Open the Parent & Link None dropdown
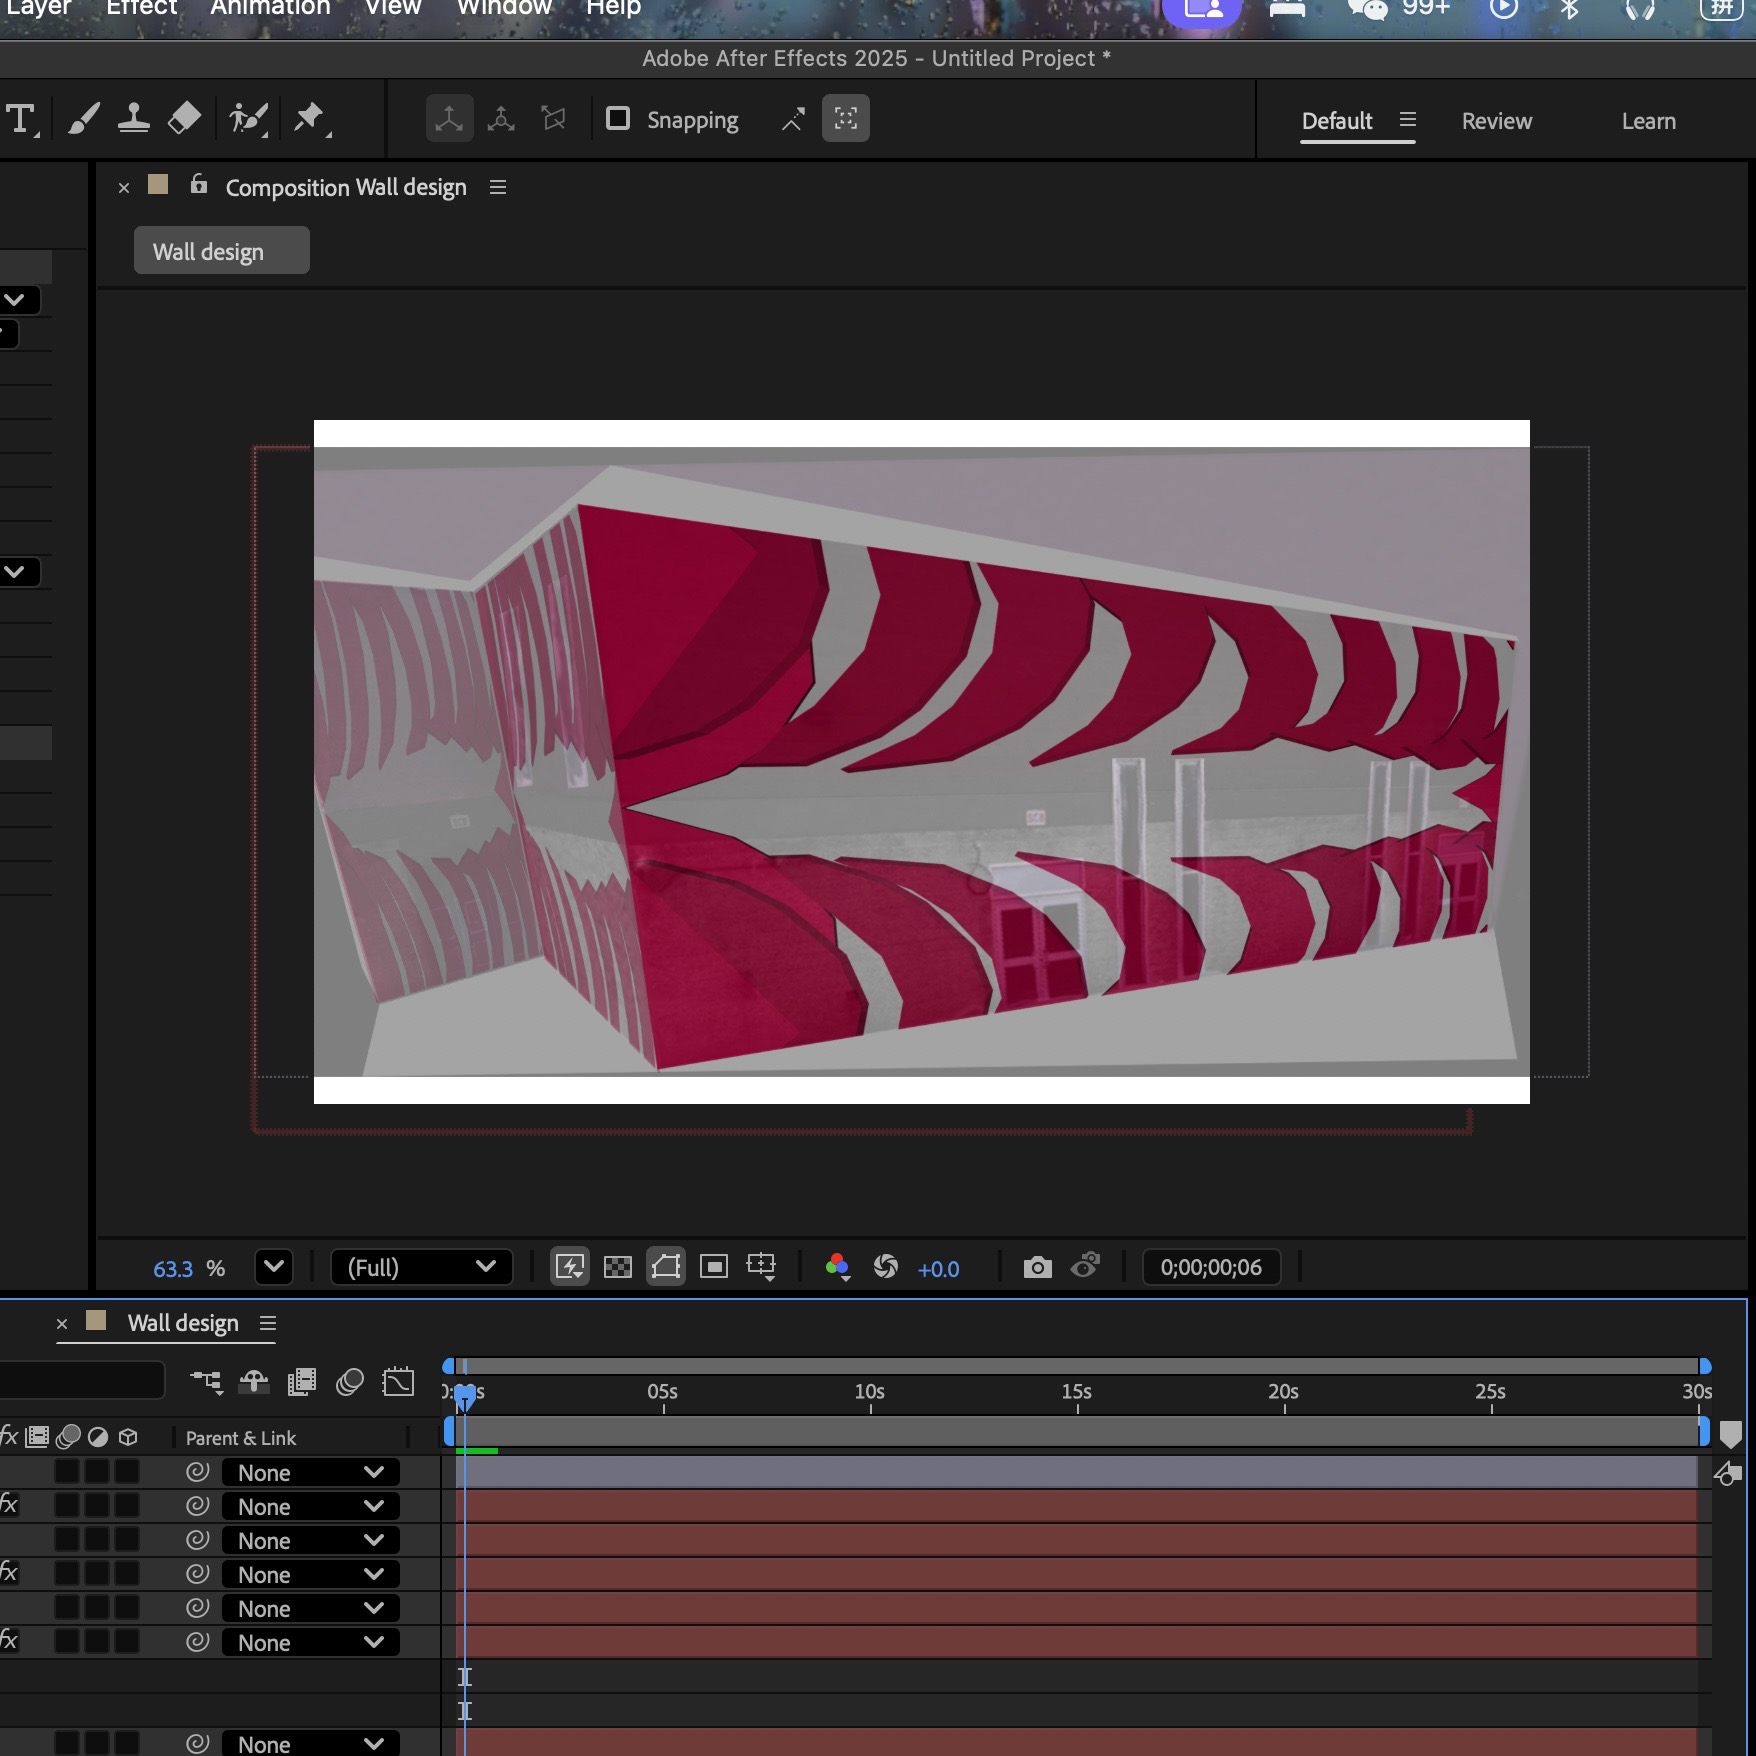 (310, 1471)
